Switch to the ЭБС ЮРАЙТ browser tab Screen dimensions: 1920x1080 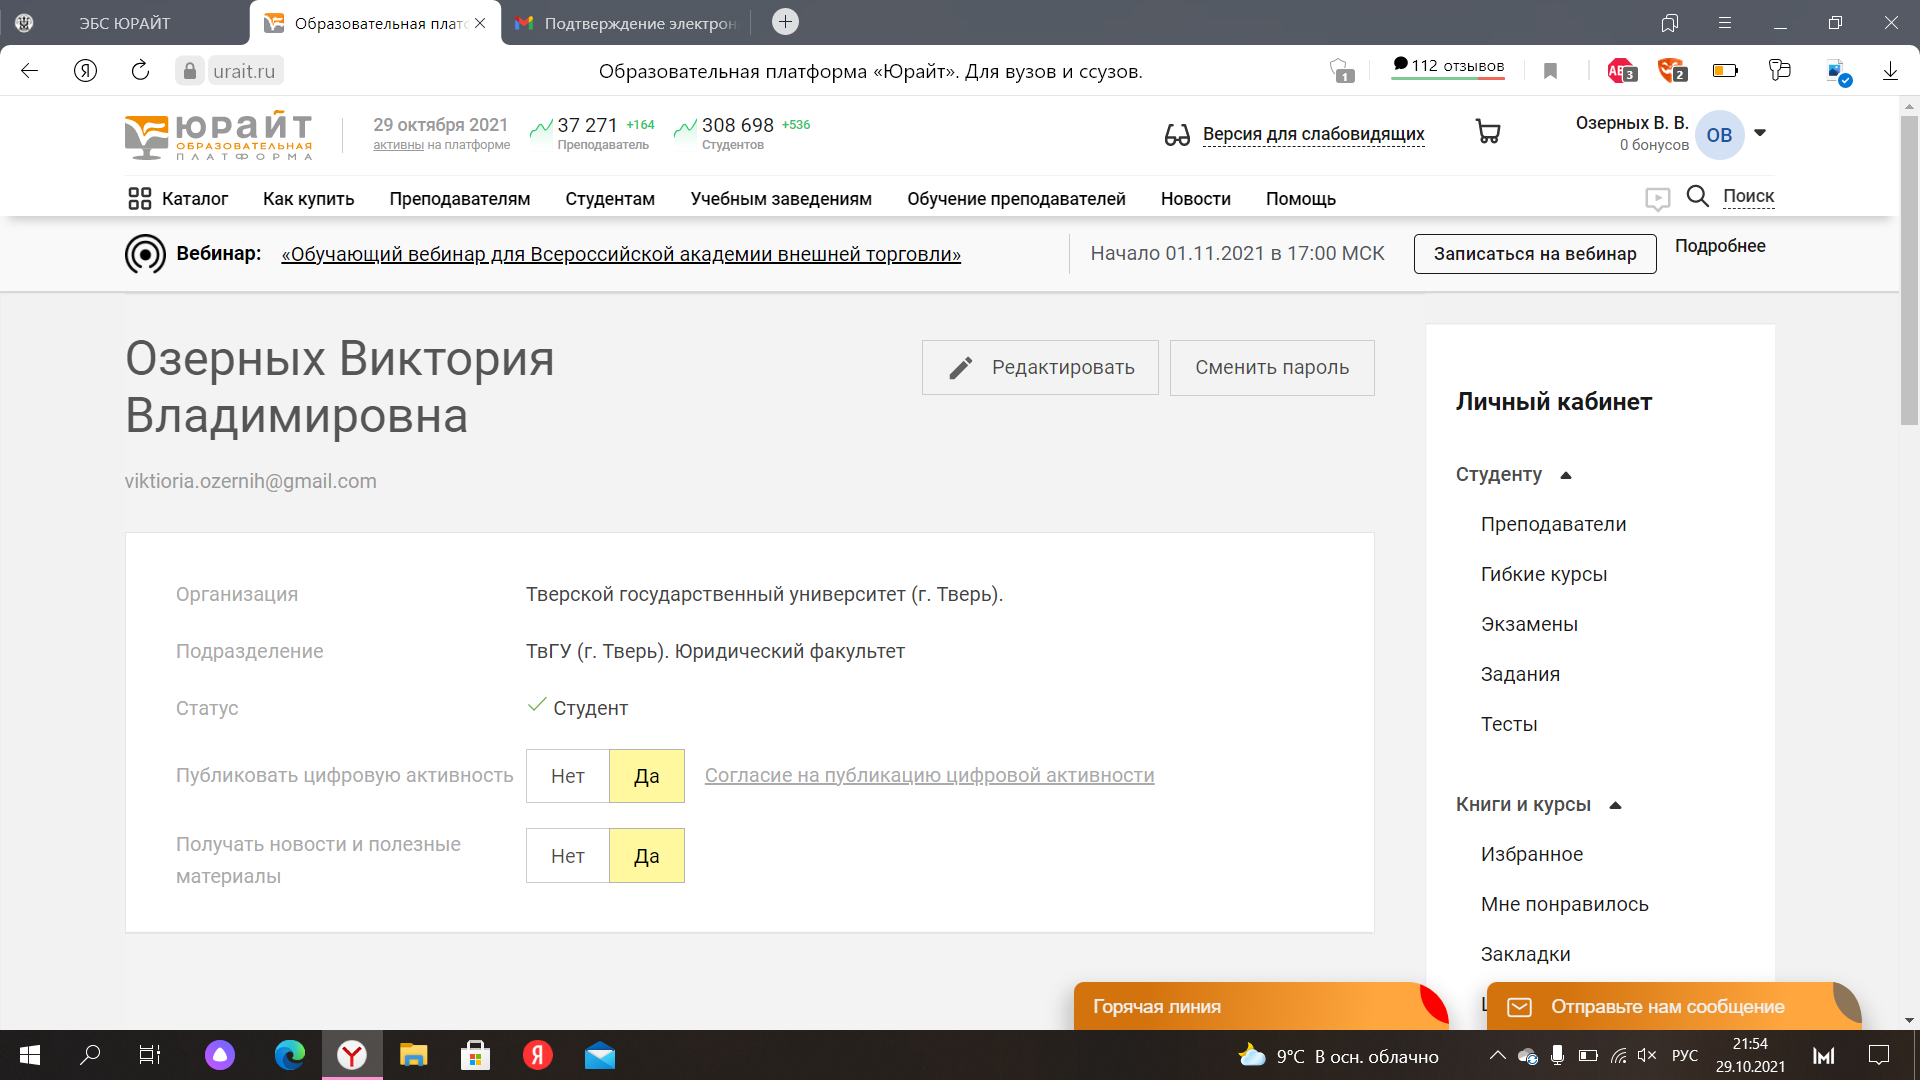click(x=125, y=23)
